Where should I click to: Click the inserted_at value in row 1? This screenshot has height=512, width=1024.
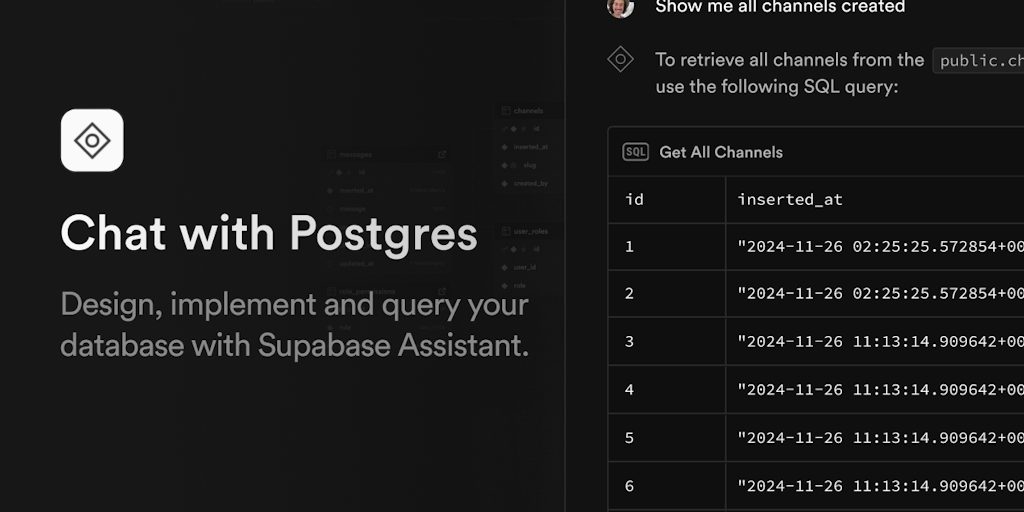pyautogui.click(x=880, y=247)
